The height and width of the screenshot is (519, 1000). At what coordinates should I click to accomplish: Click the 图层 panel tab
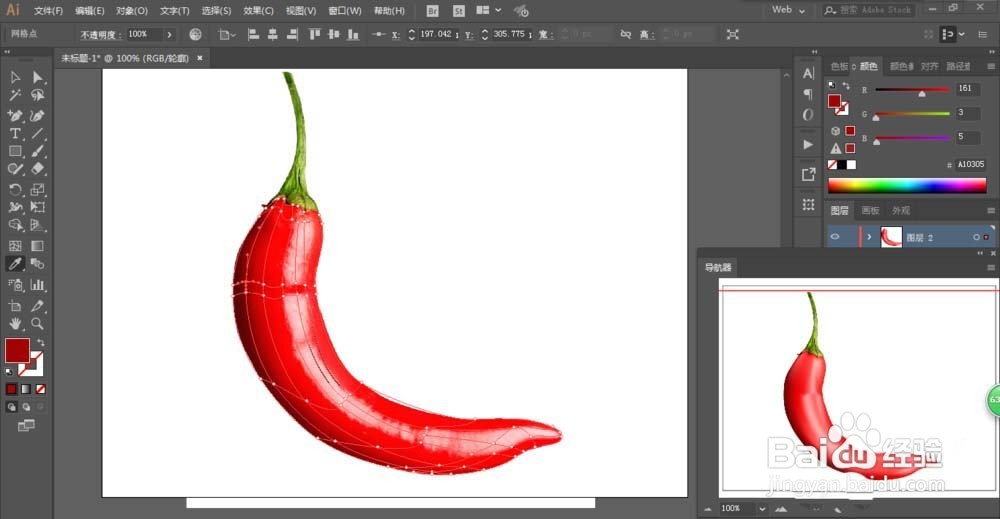click(x=839, y=210)
